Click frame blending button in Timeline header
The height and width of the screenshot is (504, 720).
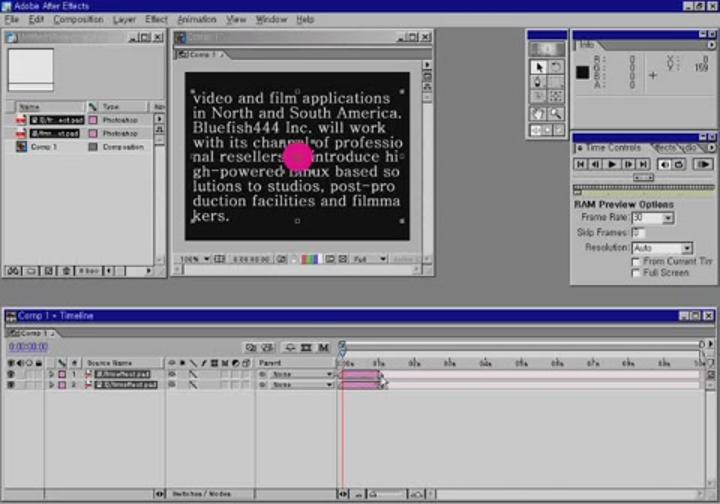pyautogui.click(x=306, y=347)
